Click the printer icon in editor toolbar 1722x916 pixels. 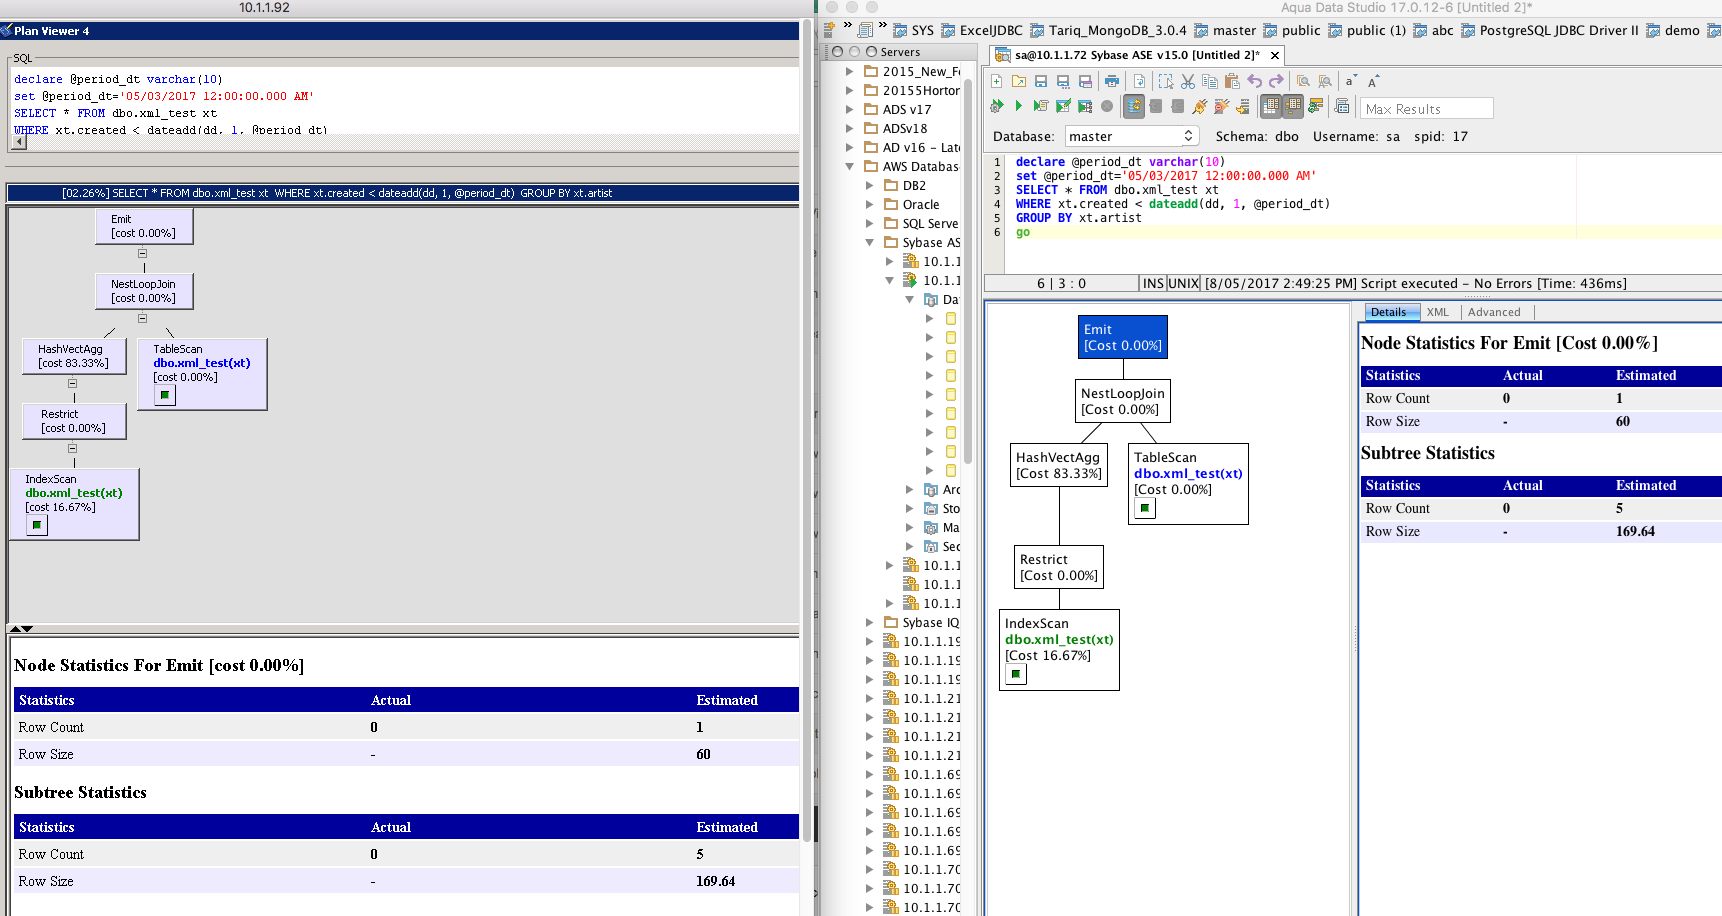click(1111, 81)
